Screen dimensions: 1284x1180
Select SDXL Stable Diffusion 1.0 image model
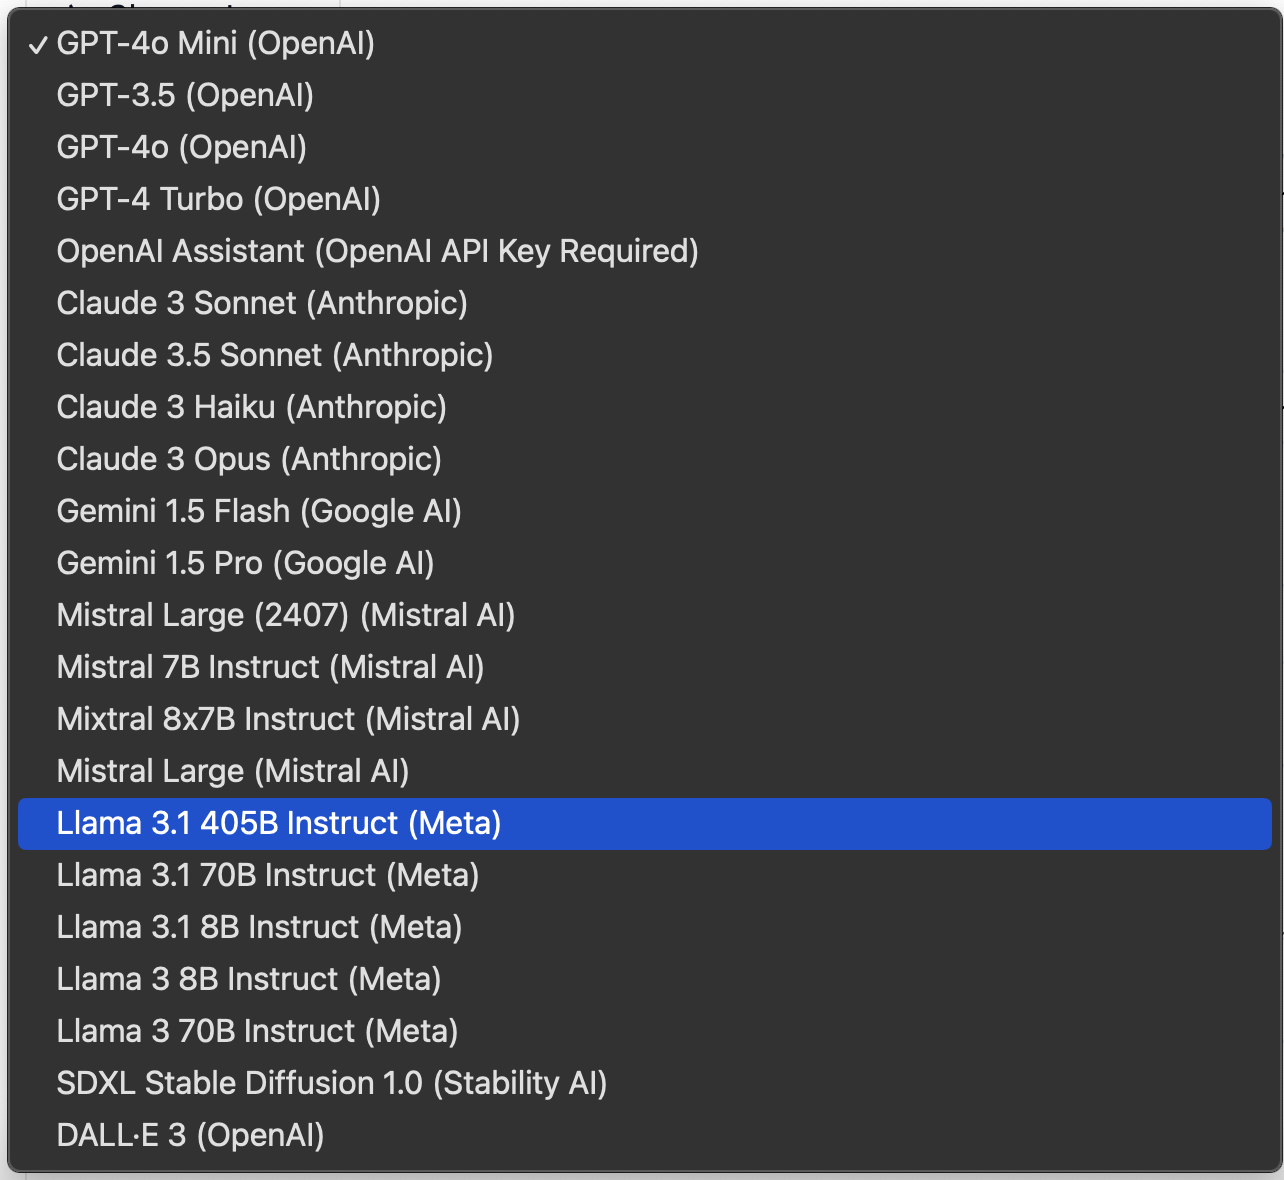332,1084
